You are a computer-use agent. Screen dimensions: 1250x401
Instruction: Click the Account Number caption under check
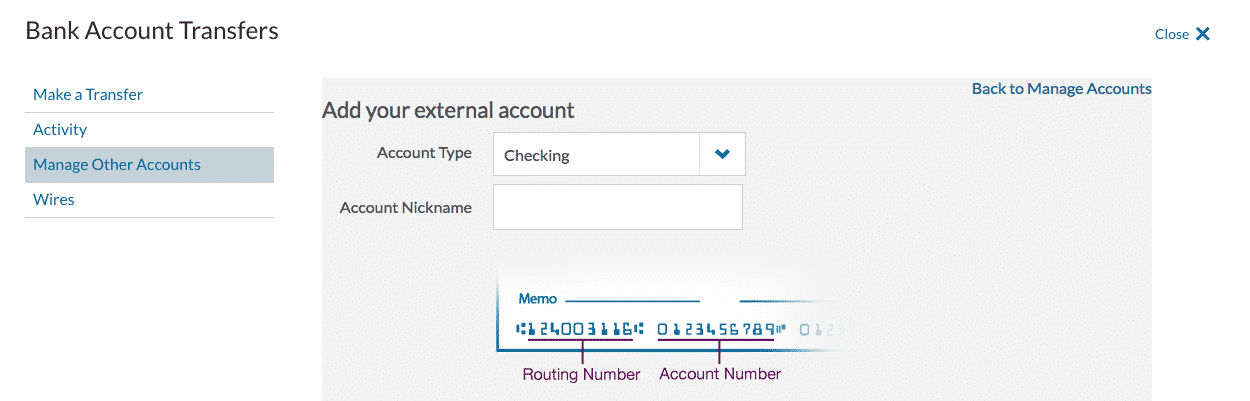click(720, 374)
